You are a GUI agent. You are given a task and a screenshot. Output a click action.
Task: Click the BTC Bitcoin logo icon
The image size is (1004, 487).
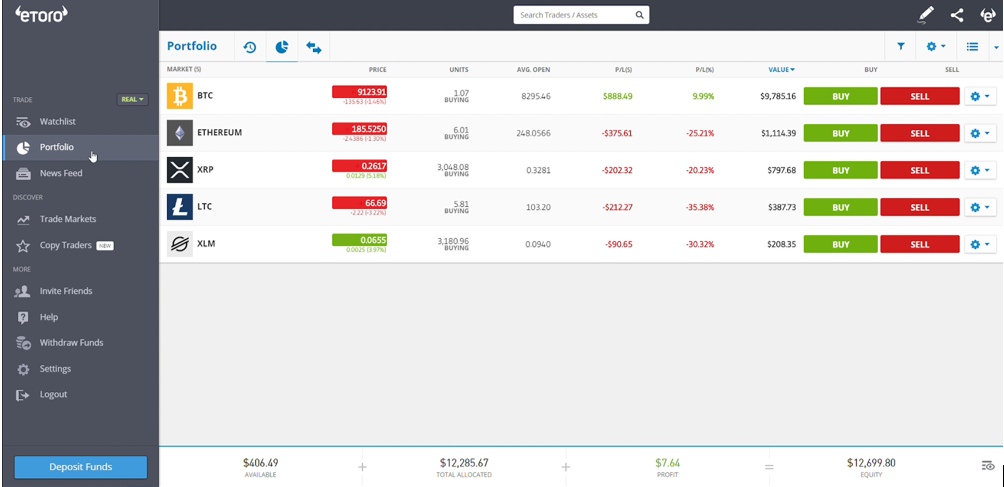(180, 96)
